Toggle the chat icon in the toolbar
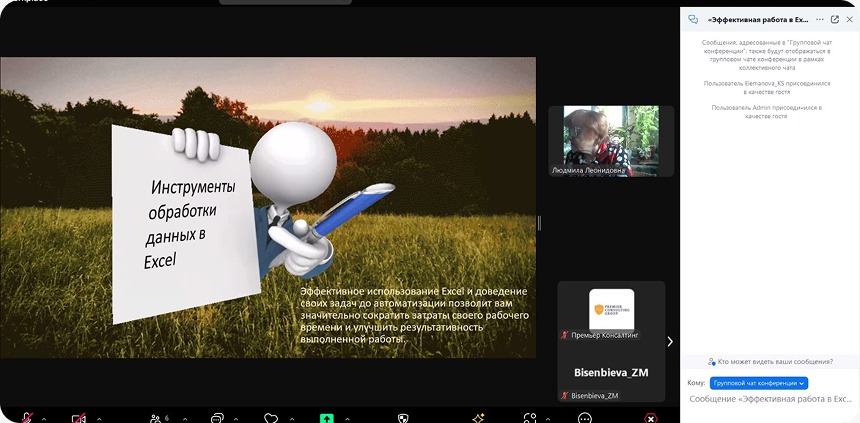The height and width of the screenshot is (423, 860). click(217, 419)
